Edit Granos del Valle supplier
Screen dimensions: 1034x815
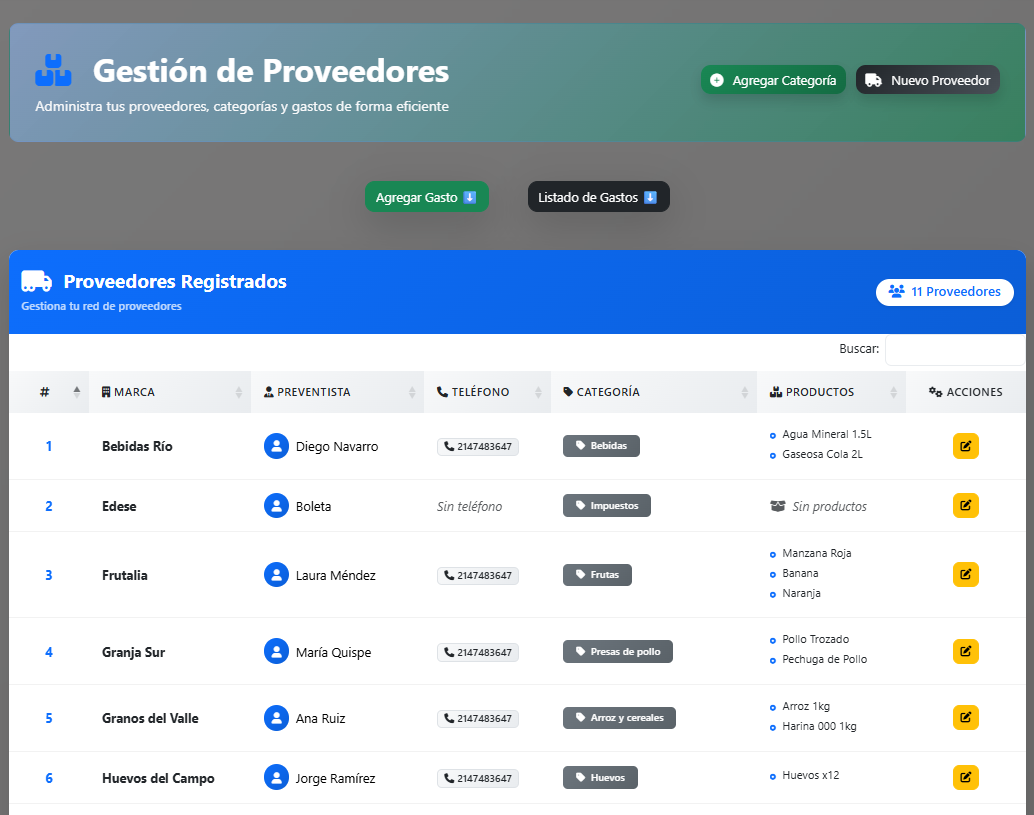click(965, 718)
